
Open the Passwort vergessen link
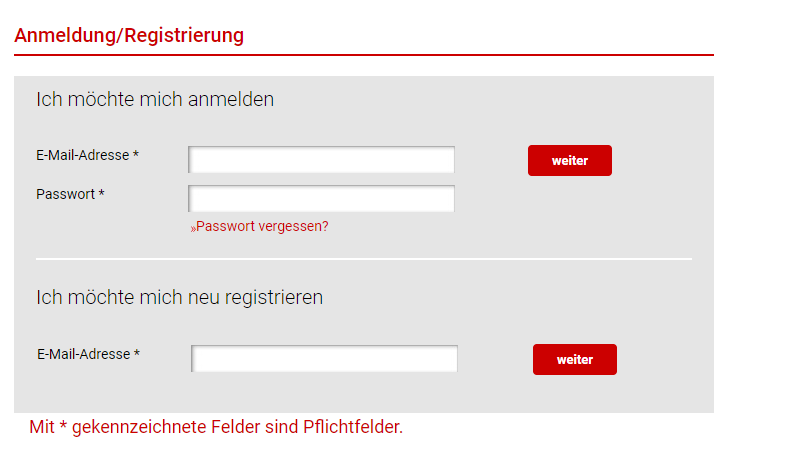point(259,227)
